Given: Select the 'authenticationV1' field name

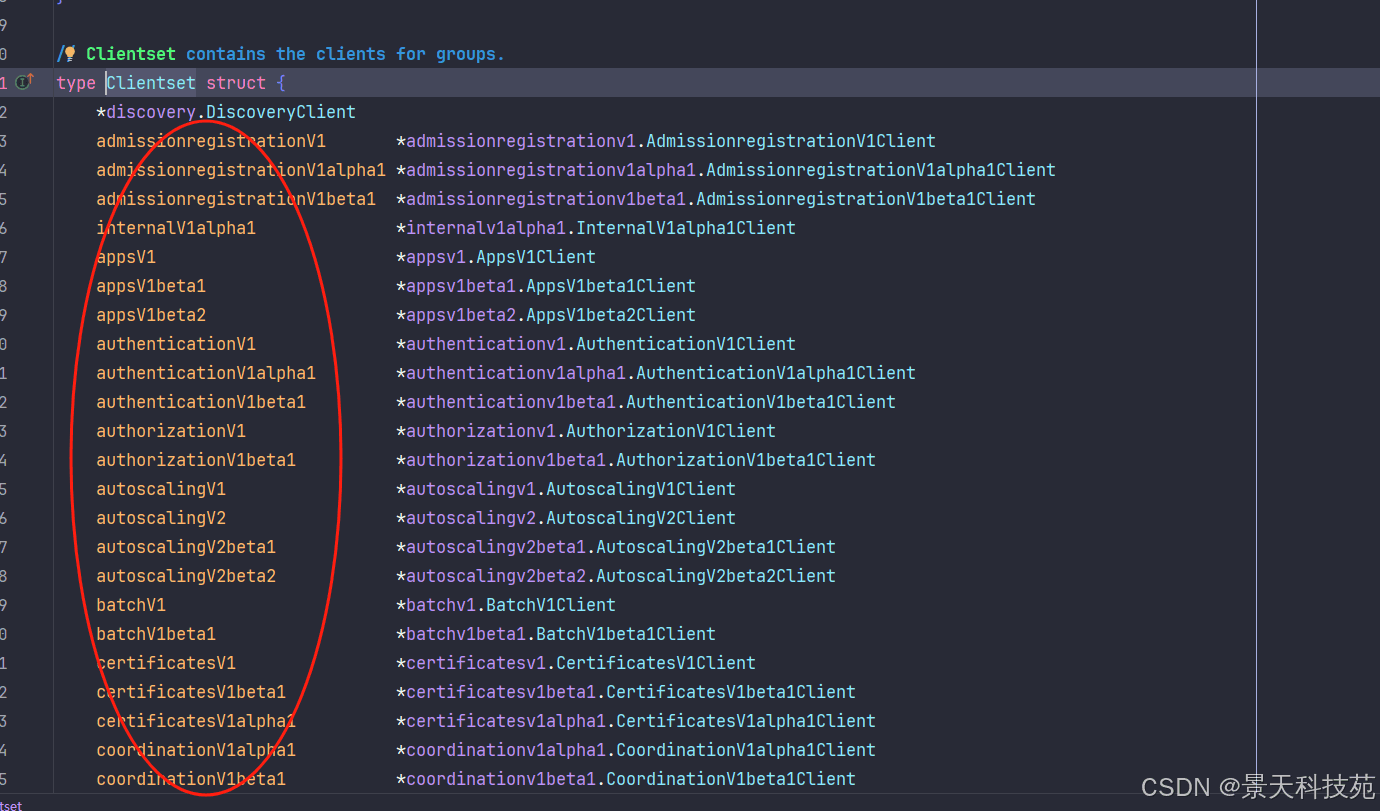Looking at the screenshot, I should (176, 344).
